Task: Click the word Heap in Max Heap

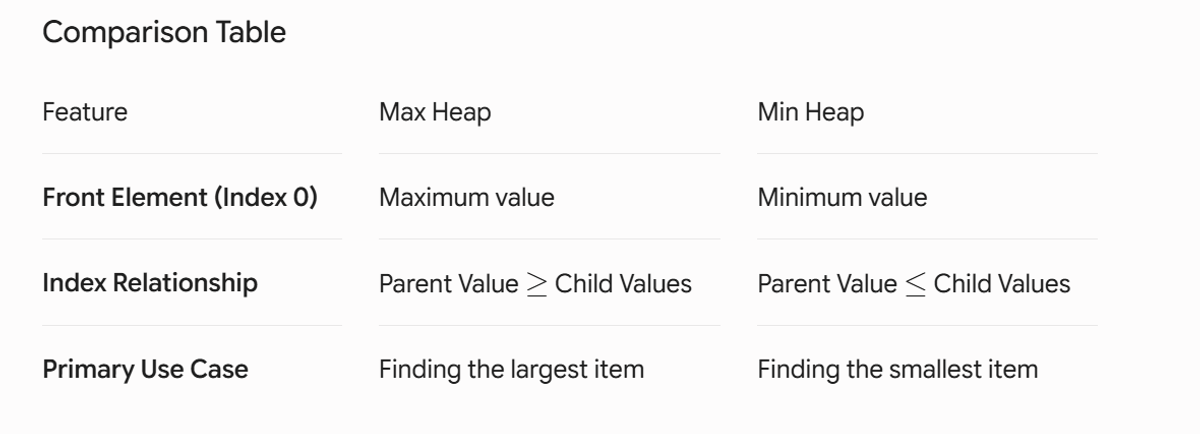Action: (461, 113)
